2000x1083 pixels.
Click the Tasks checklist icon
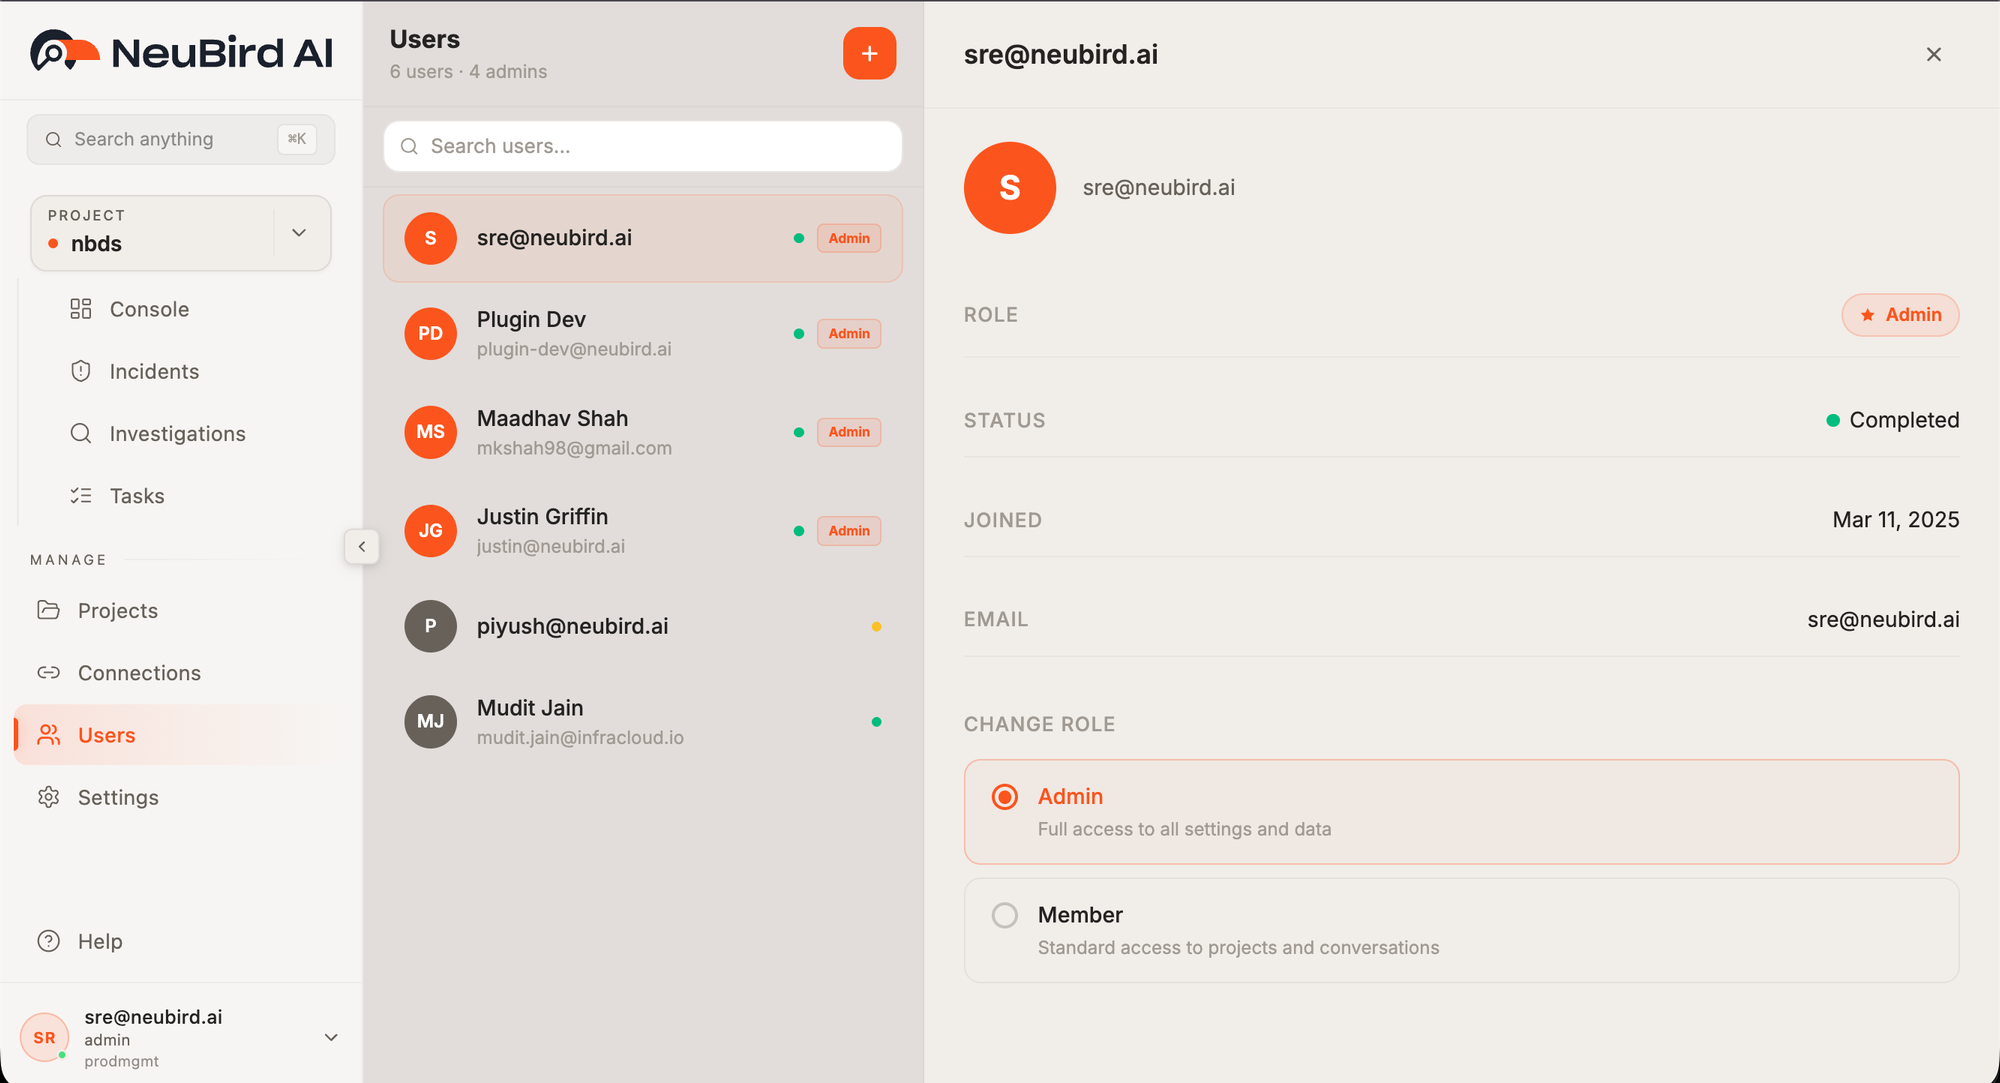(x=80, y=495)
